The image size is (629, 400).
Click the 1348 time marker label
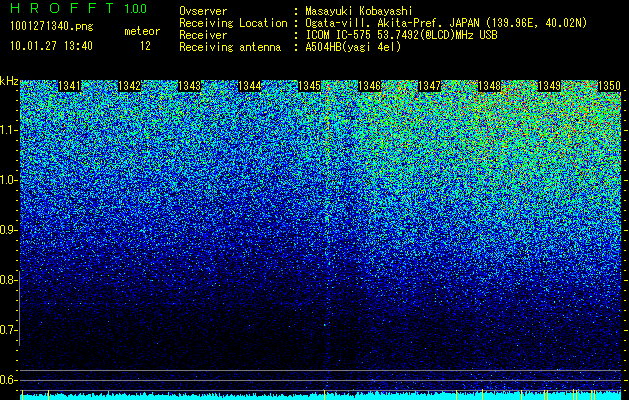(489, 86)
